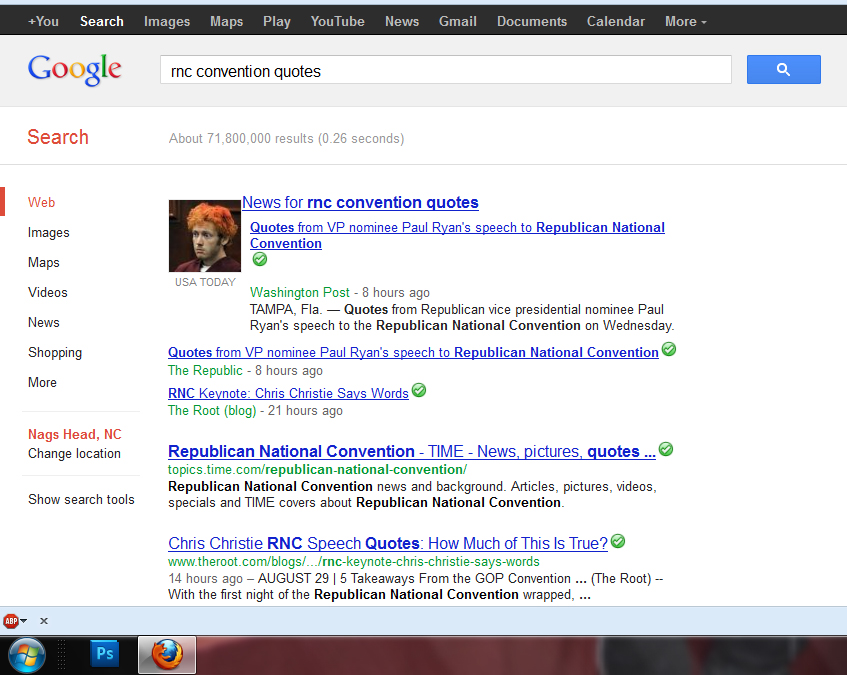Image resolution: width=847 pixels, height=675 pixels.
Task: Click green checkmark next to RNC Keynote link
Action: (x=419, y=390)
